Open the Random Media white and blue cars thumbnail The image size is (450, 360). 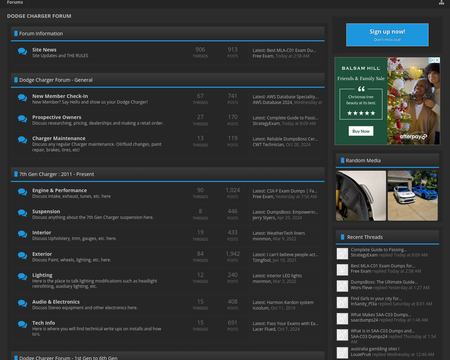point(413,196)
